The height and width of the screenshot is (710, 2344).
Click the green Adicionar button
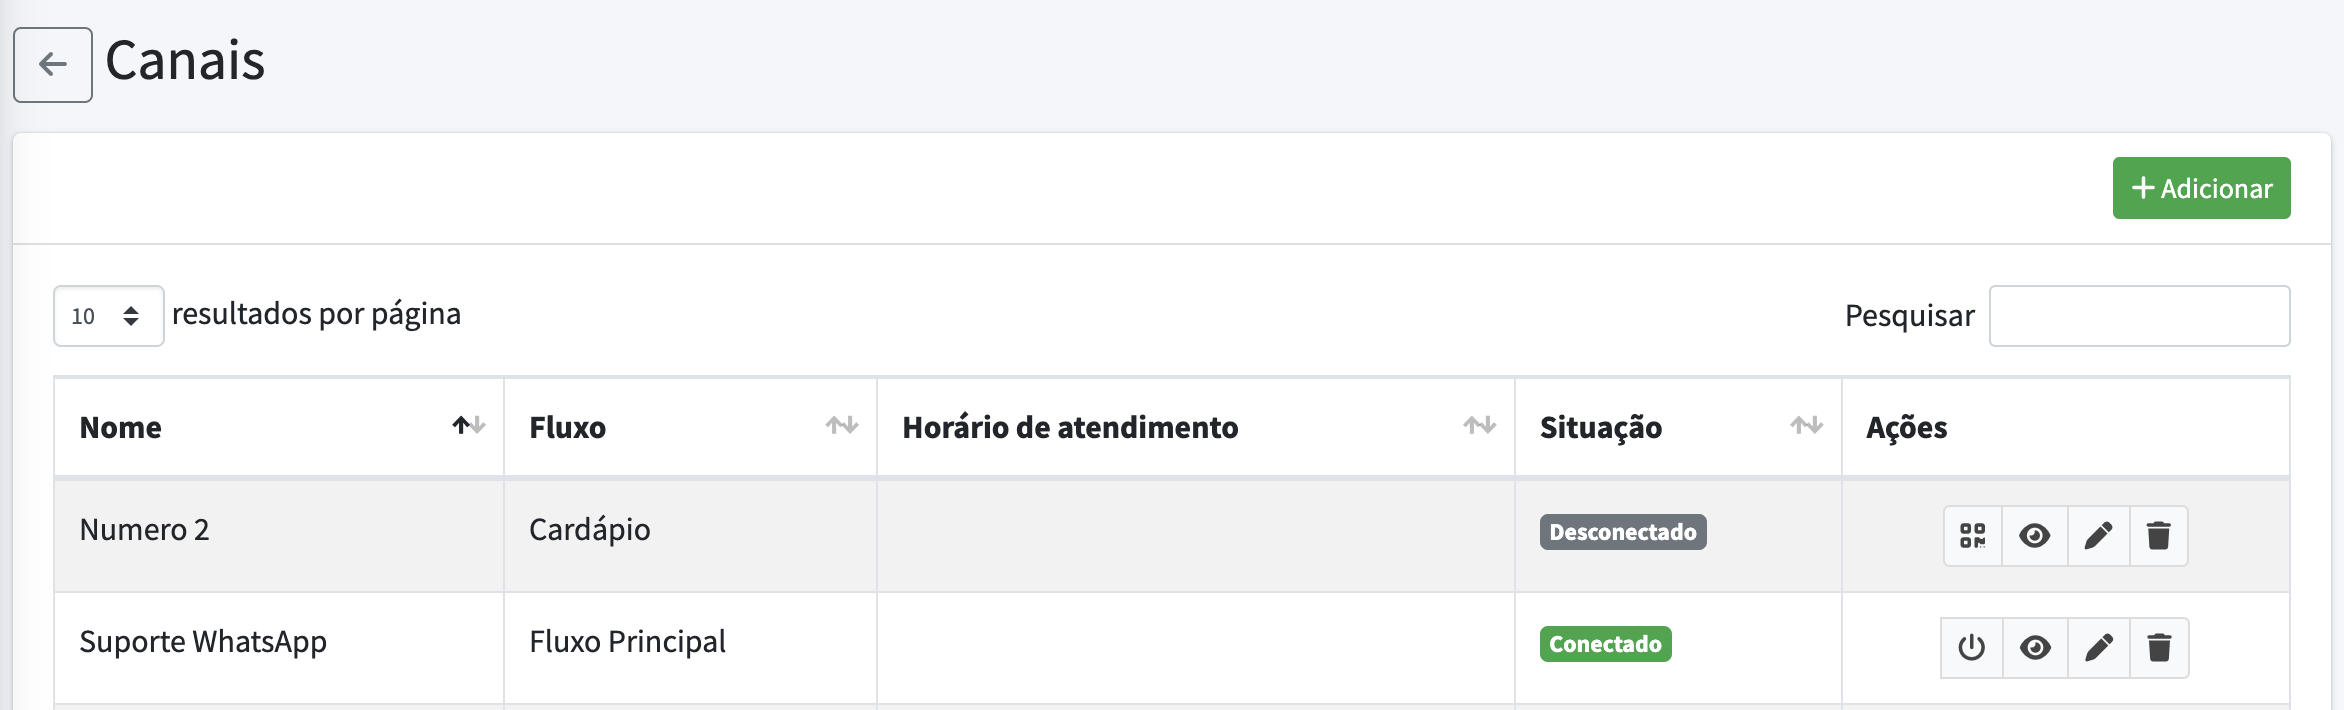(2201, 188)
